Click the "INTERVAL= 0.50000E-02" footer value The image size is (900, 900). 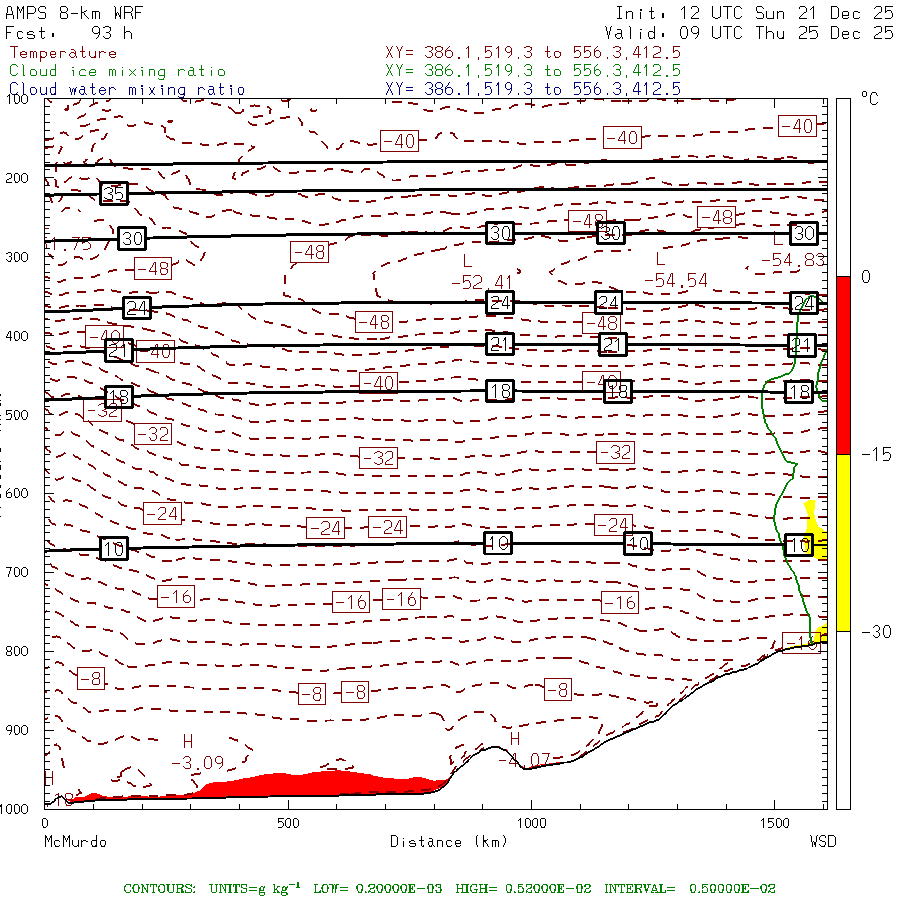coord(689,889)
